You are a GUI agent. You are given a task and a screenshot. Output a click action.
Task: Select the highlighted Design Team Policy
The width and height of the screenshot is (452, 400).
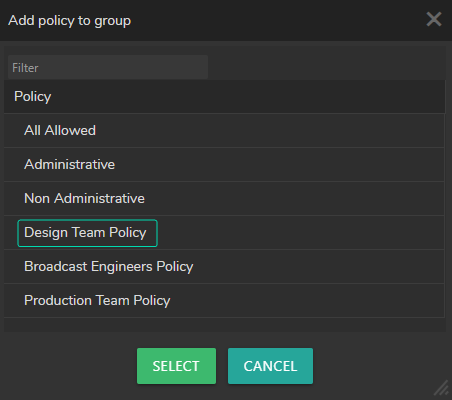pos(87,233)
